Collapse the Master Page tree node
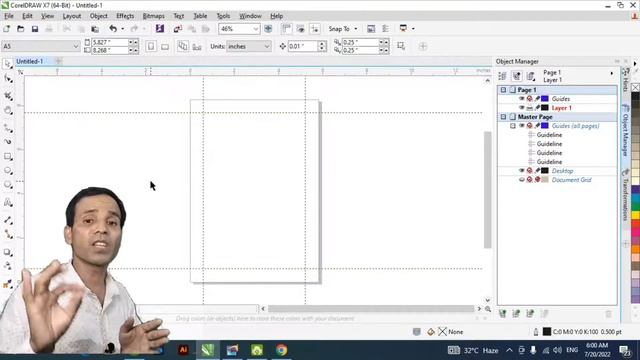This screenshot has width=640, height=360. (503, 117)
